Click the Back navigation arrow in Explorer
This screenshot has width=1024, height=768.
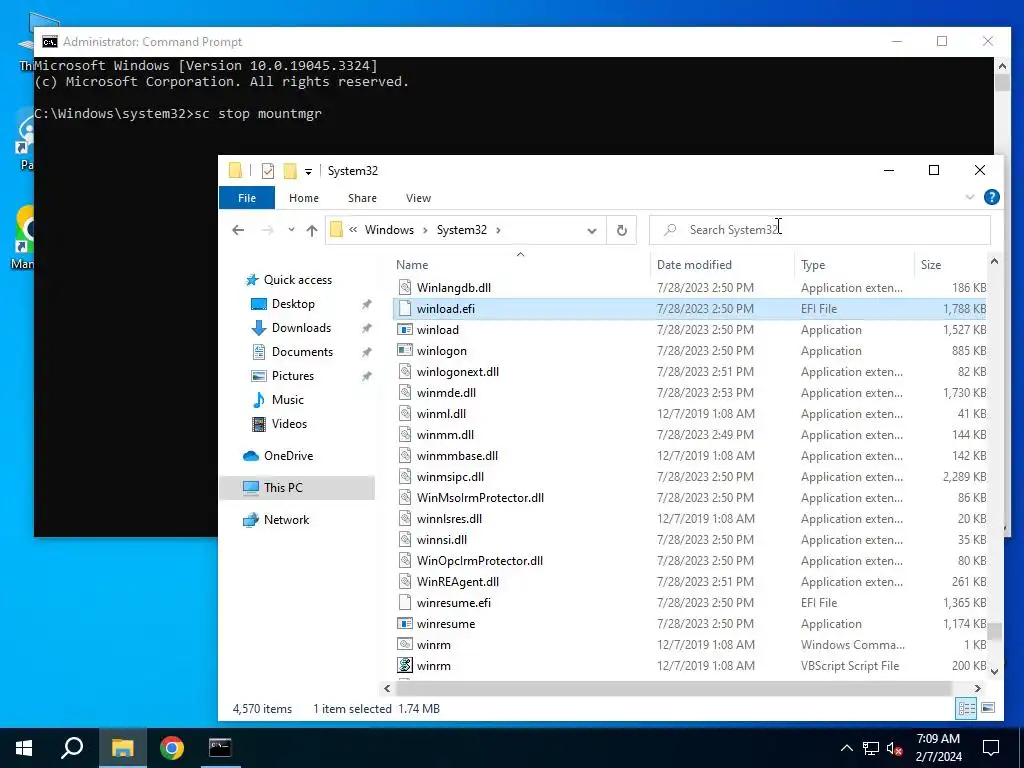[238, 230]
